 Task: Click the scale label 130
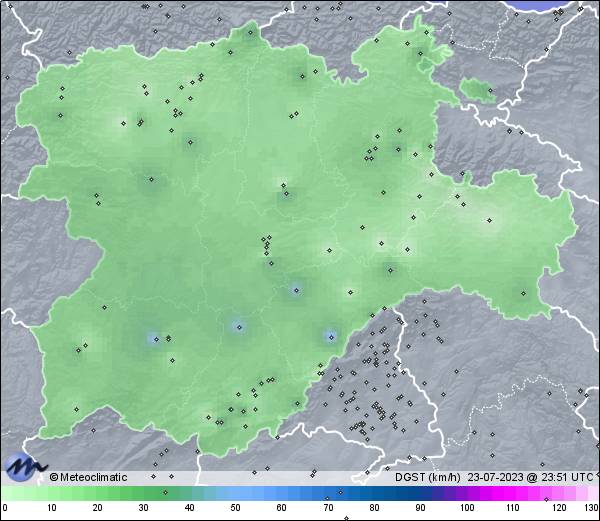coord(592,508)
